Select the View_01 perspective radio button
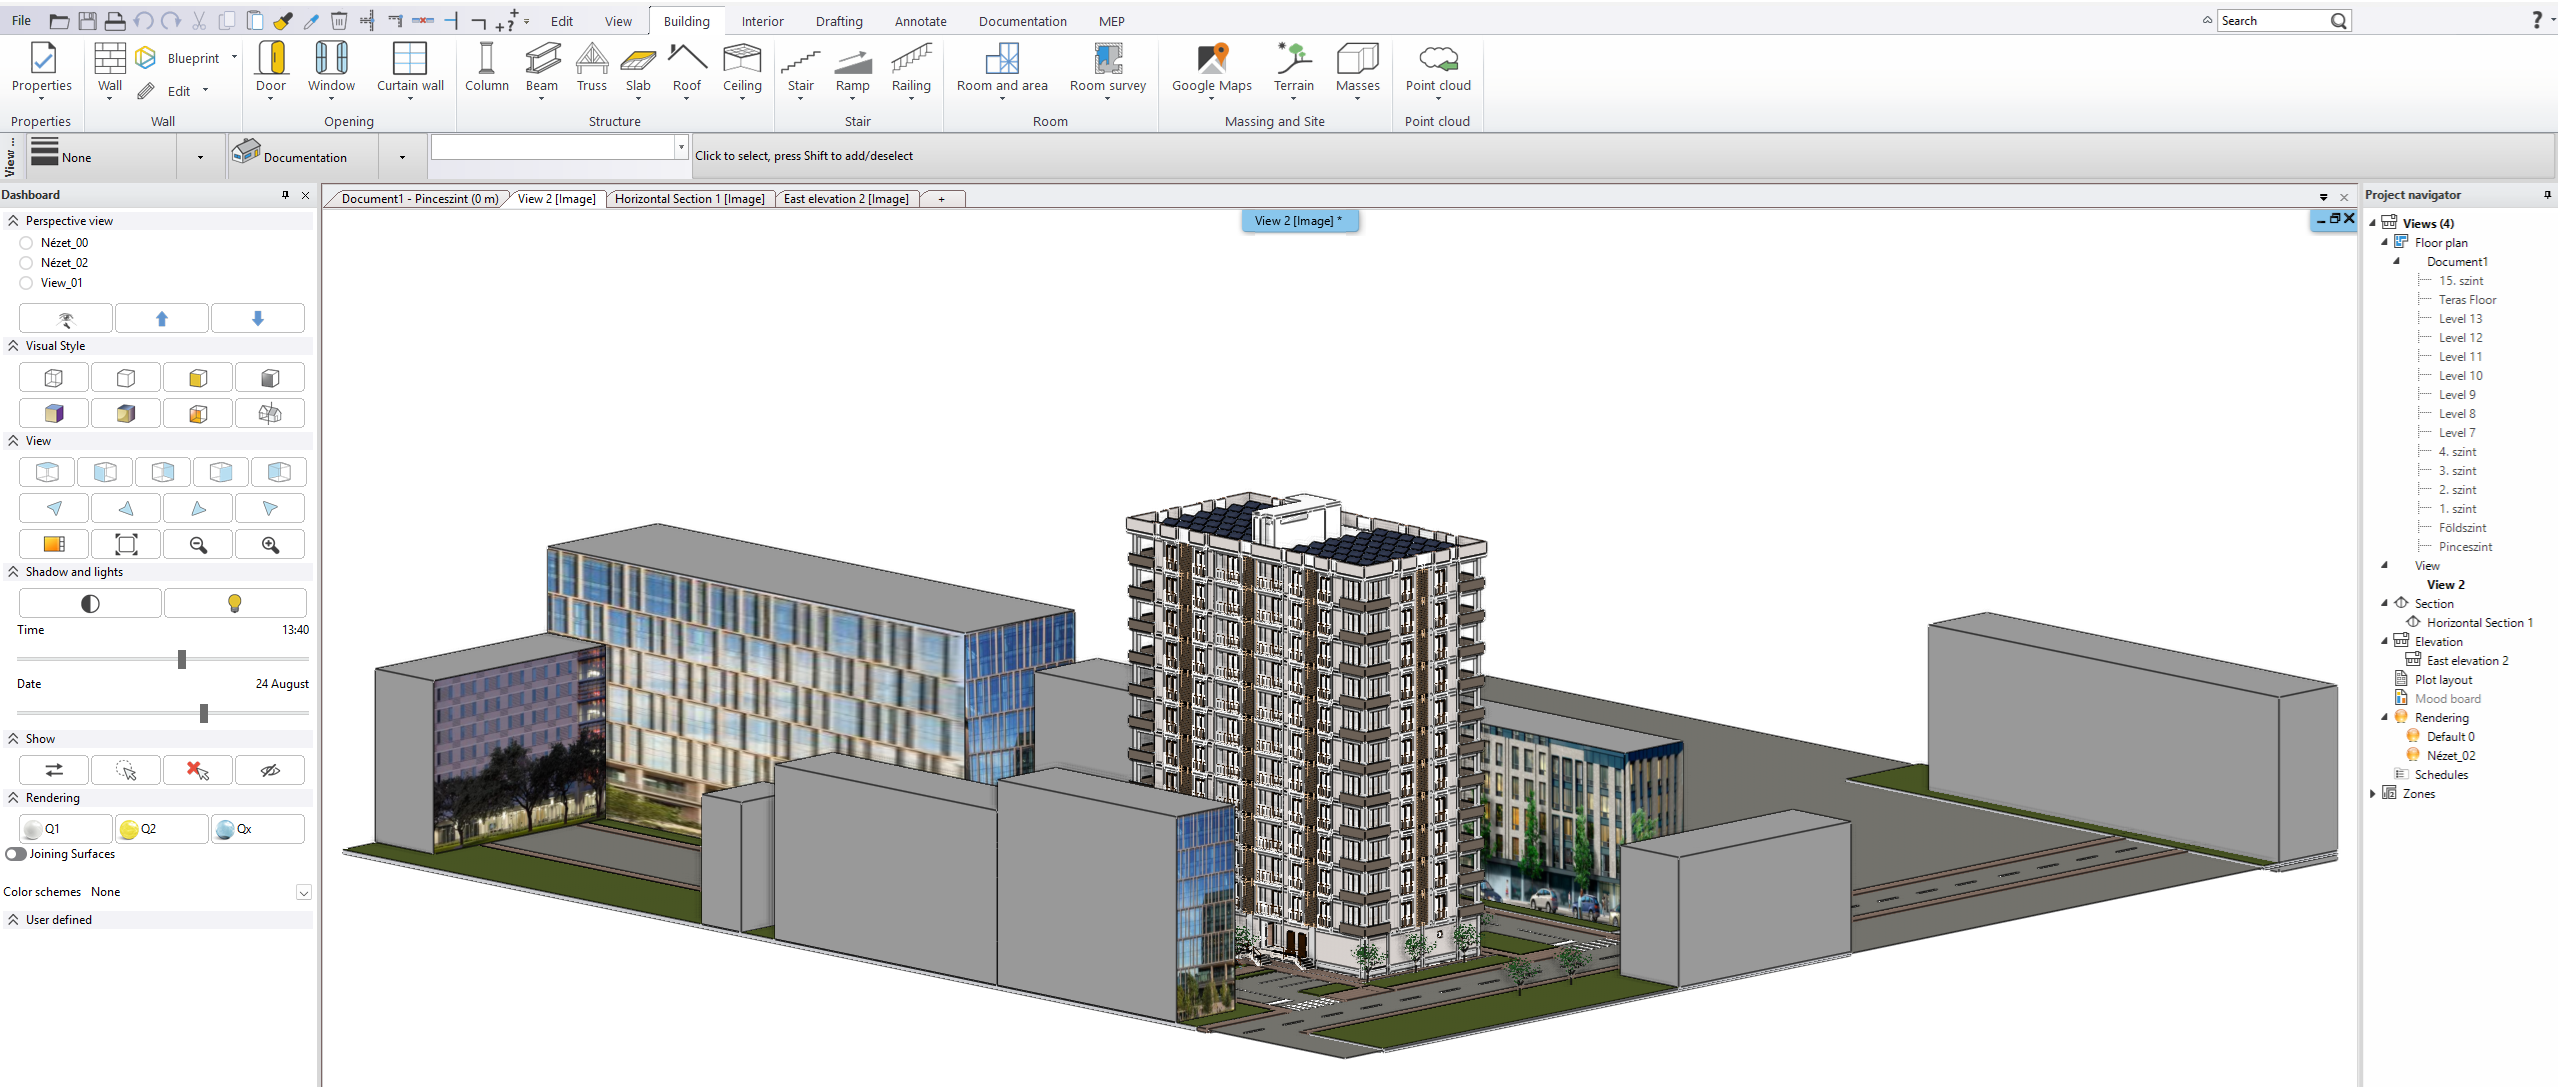This screenshot has height=1087, width=2558. [x=27, y=283]
